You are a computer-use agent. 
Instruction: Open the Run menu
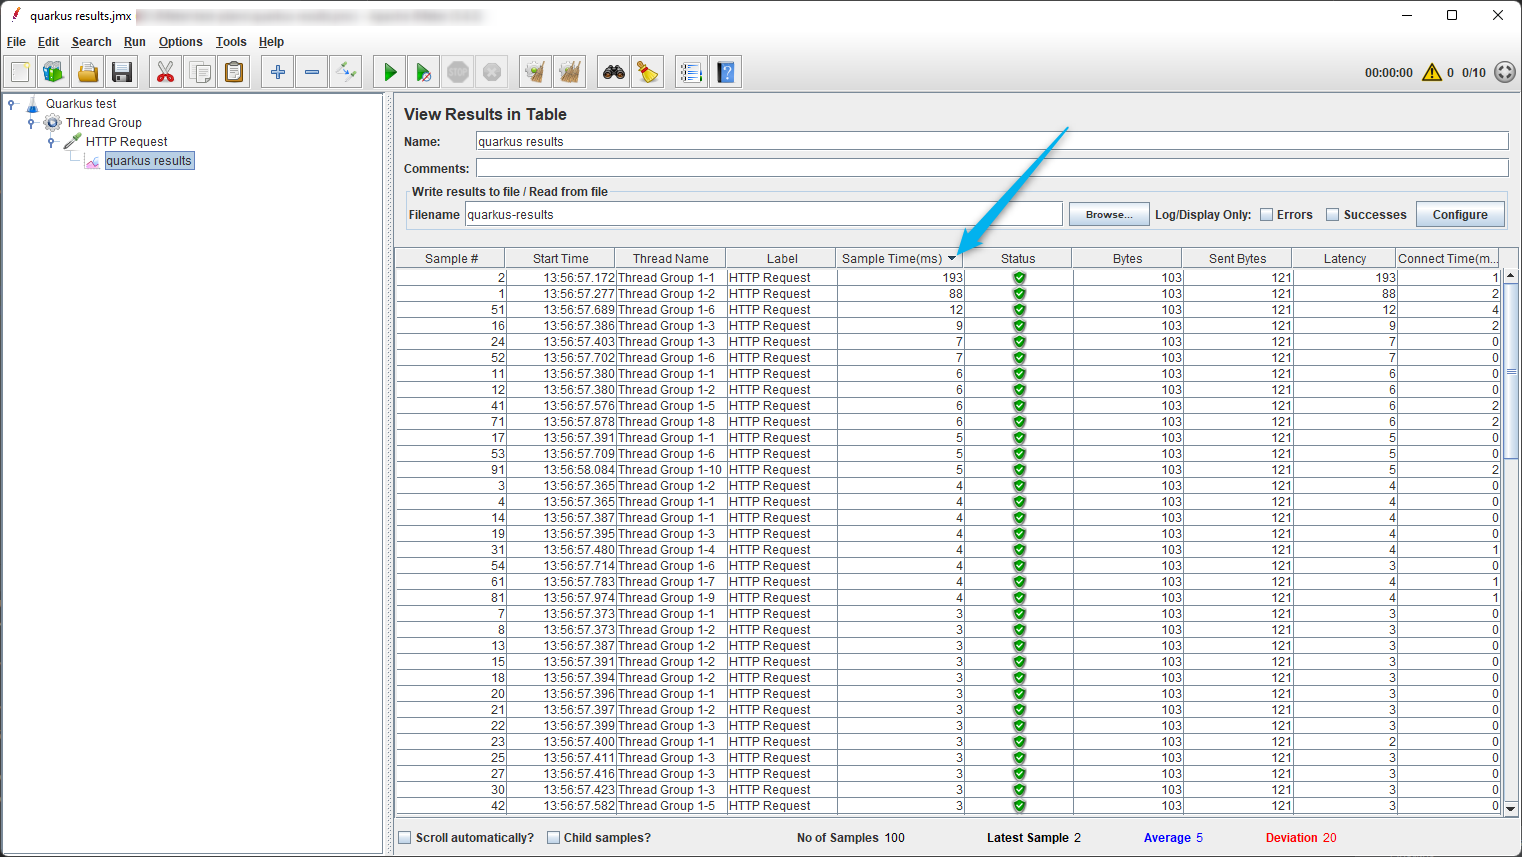pos(135,42)
